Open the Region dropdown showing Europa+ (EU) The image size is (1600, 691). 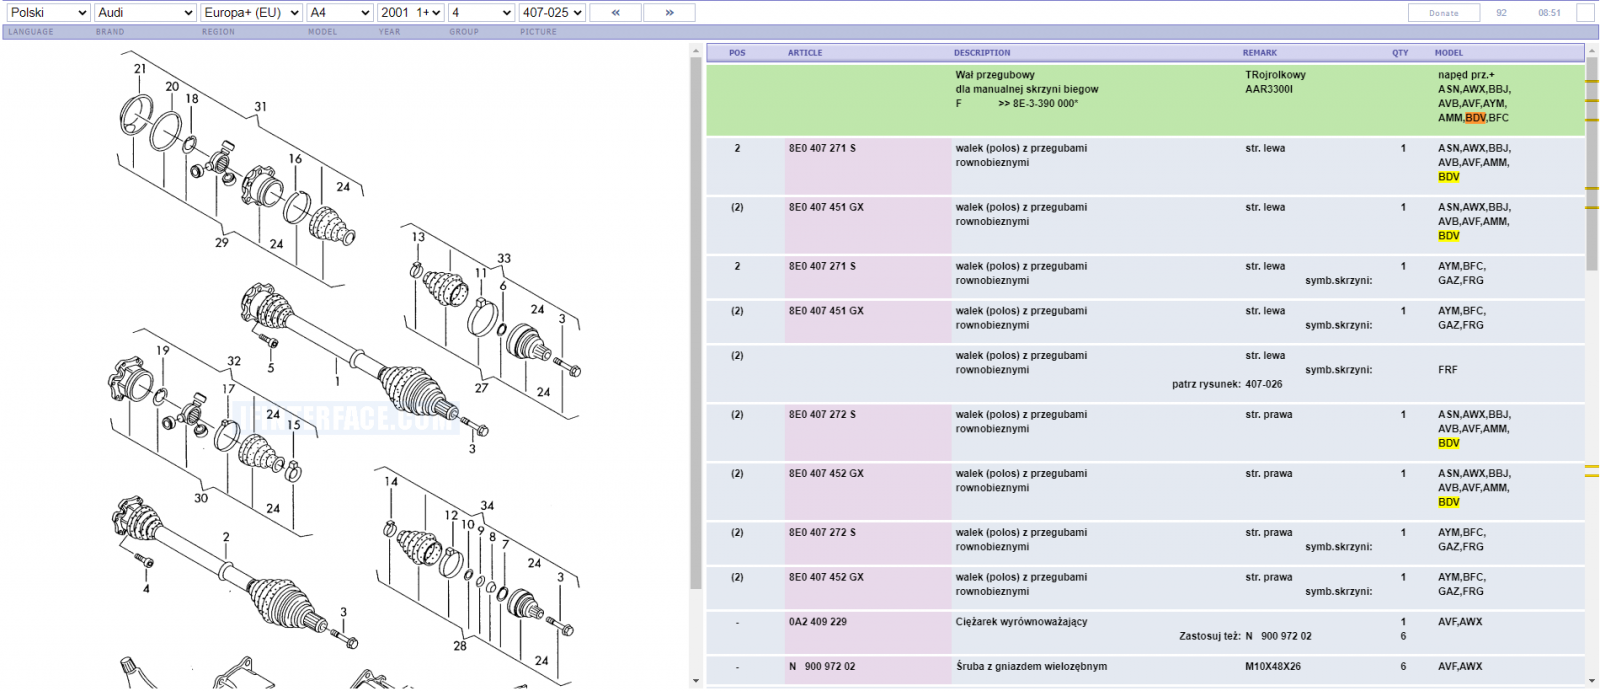[x=251, y=13]
